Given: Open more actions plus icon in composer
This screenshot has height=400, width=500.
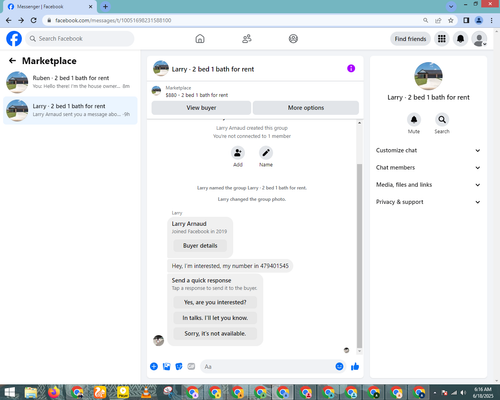Looking at the screenshot, I should coord(154,367).
